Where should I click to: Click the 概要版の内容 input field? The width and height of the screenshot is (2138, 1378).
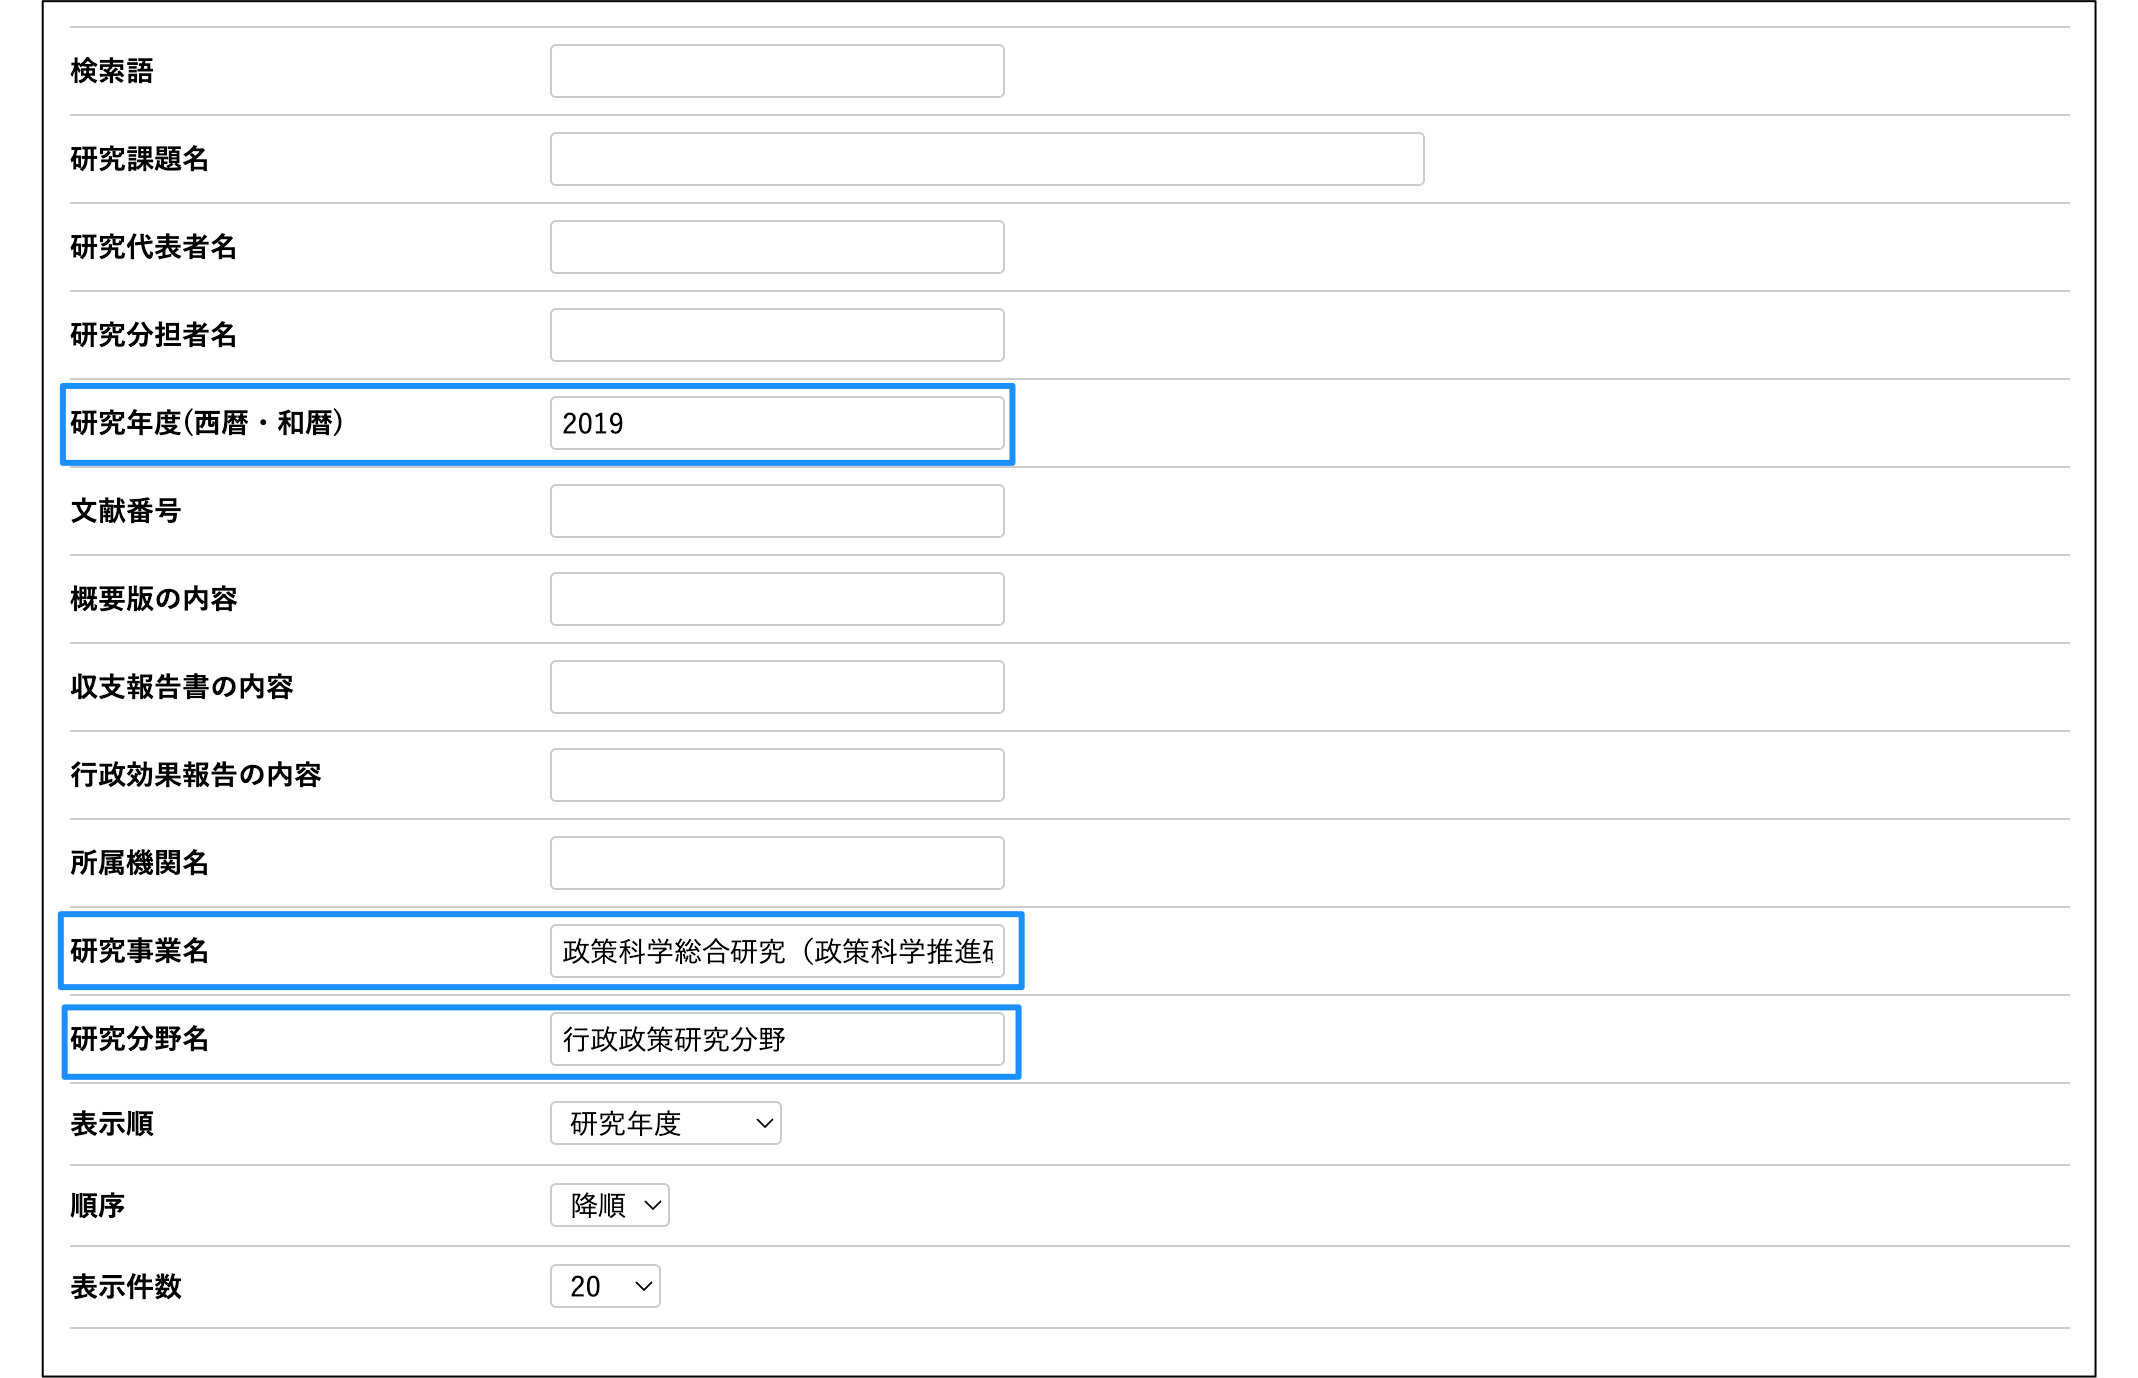776,599
